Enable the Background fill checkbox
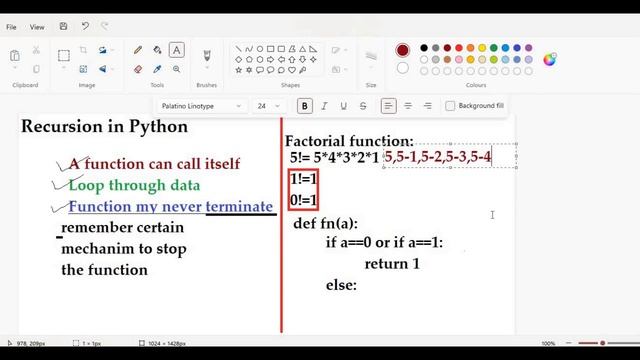 (450, 106)
